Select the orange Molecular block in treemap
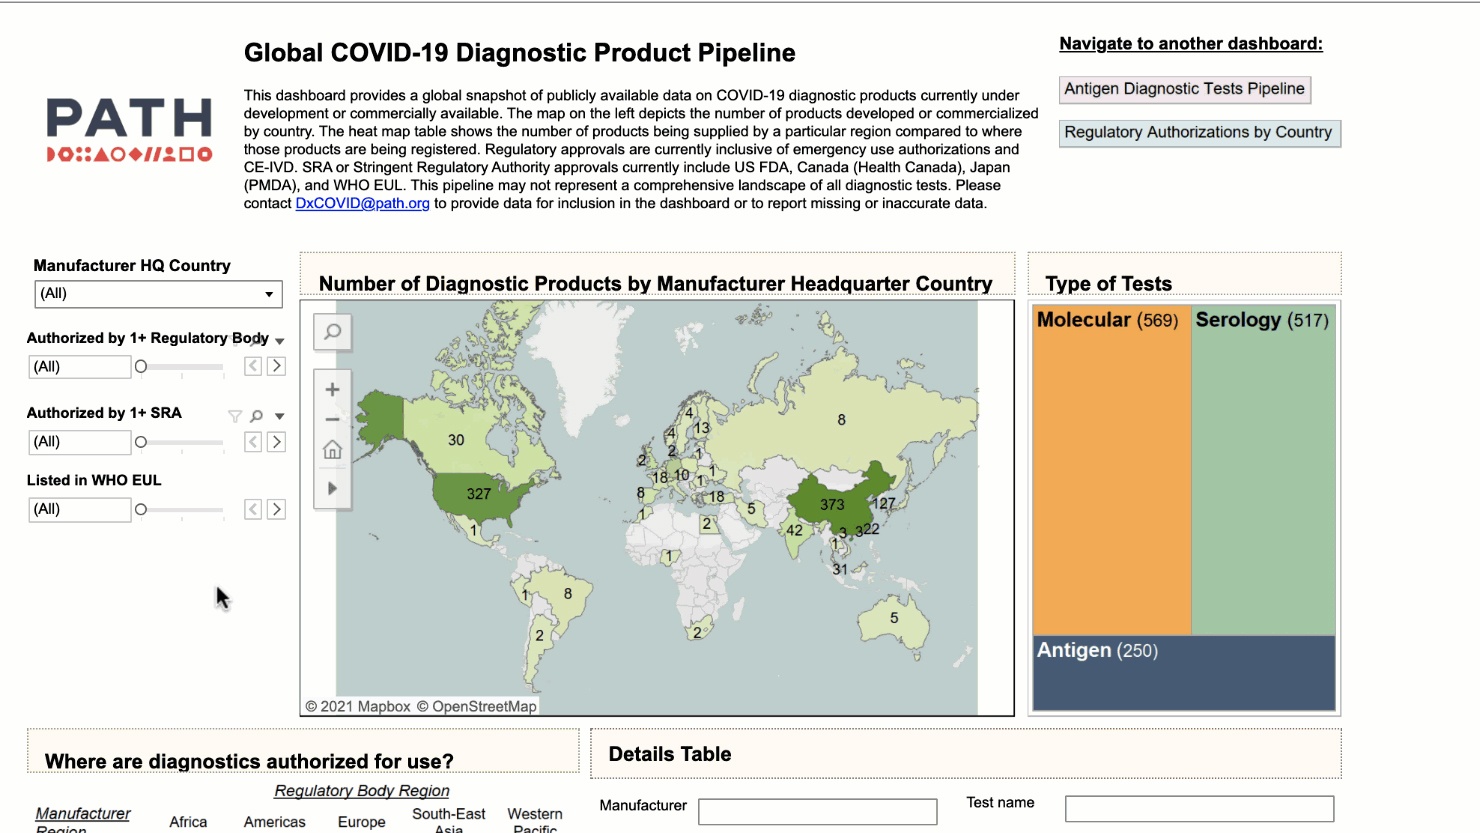This screenshot has width=1480, height=833. [1110, 480]
